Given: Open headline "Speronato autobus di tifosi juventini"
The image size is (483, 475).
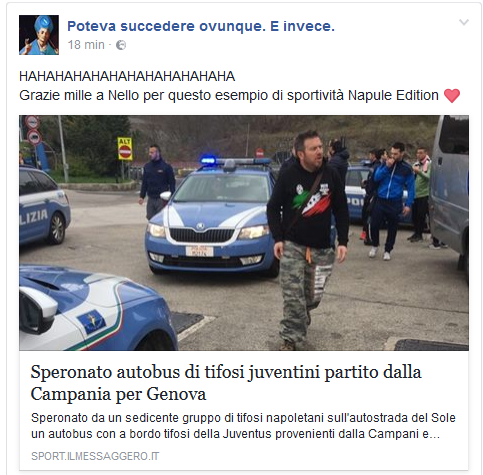Looking at the screenshot, I should pyautogui.click(x=226, y=383).
